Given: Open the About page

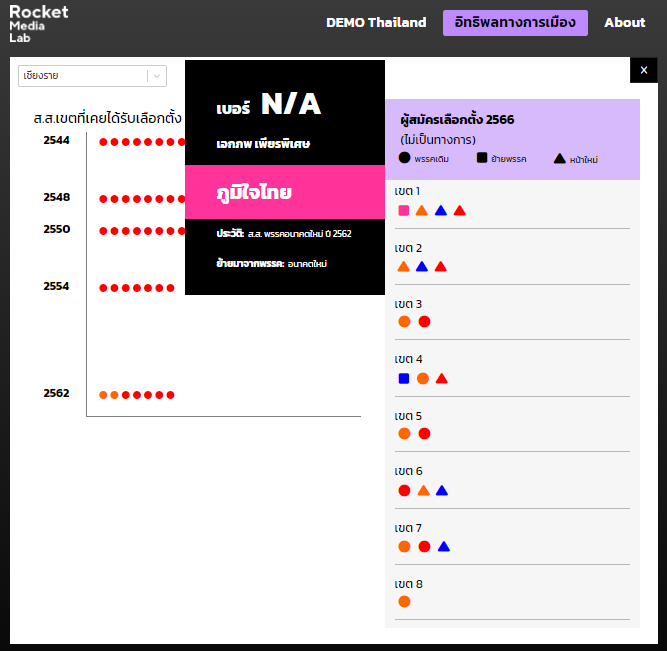Looking at the screenshot, I should pos(624,23).
